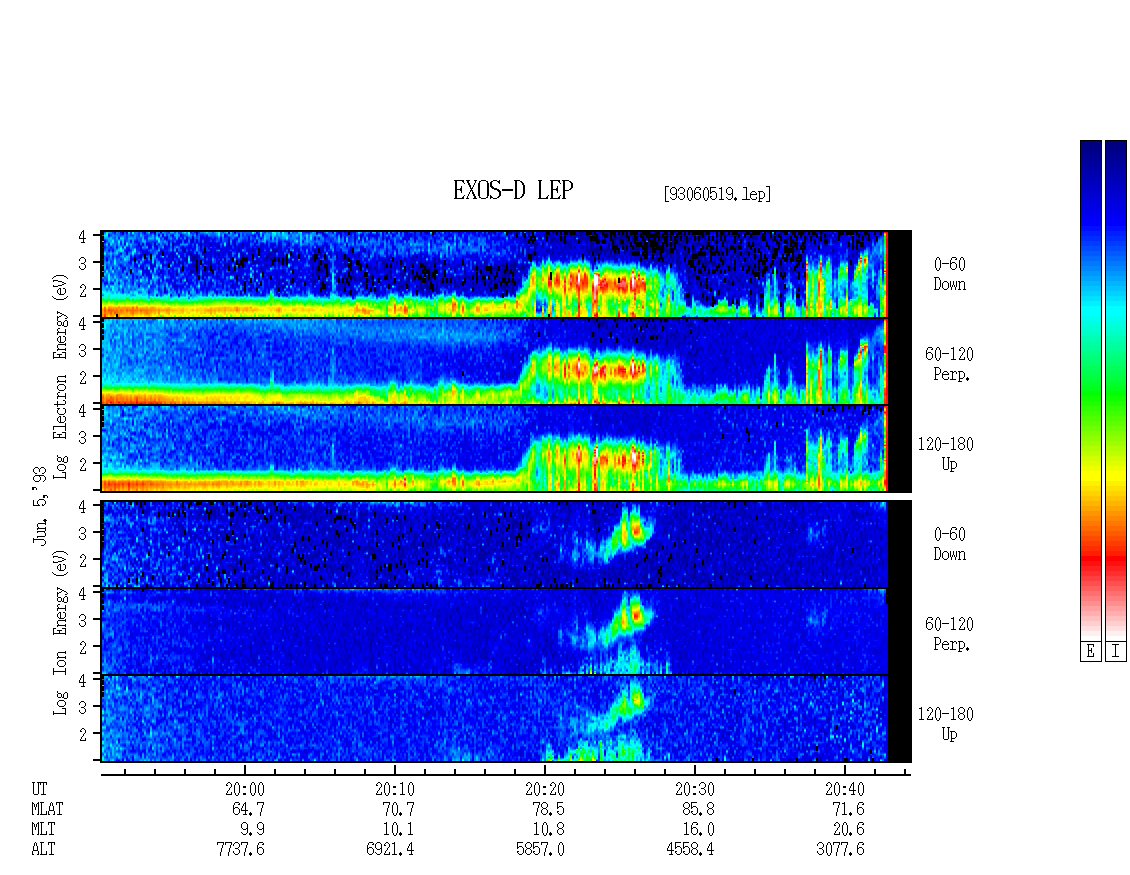This screenshot has height=875, width=1130.
Task: Click the ion color scale bar above I
Action: pyautogui.click(x=1116, y=390)
